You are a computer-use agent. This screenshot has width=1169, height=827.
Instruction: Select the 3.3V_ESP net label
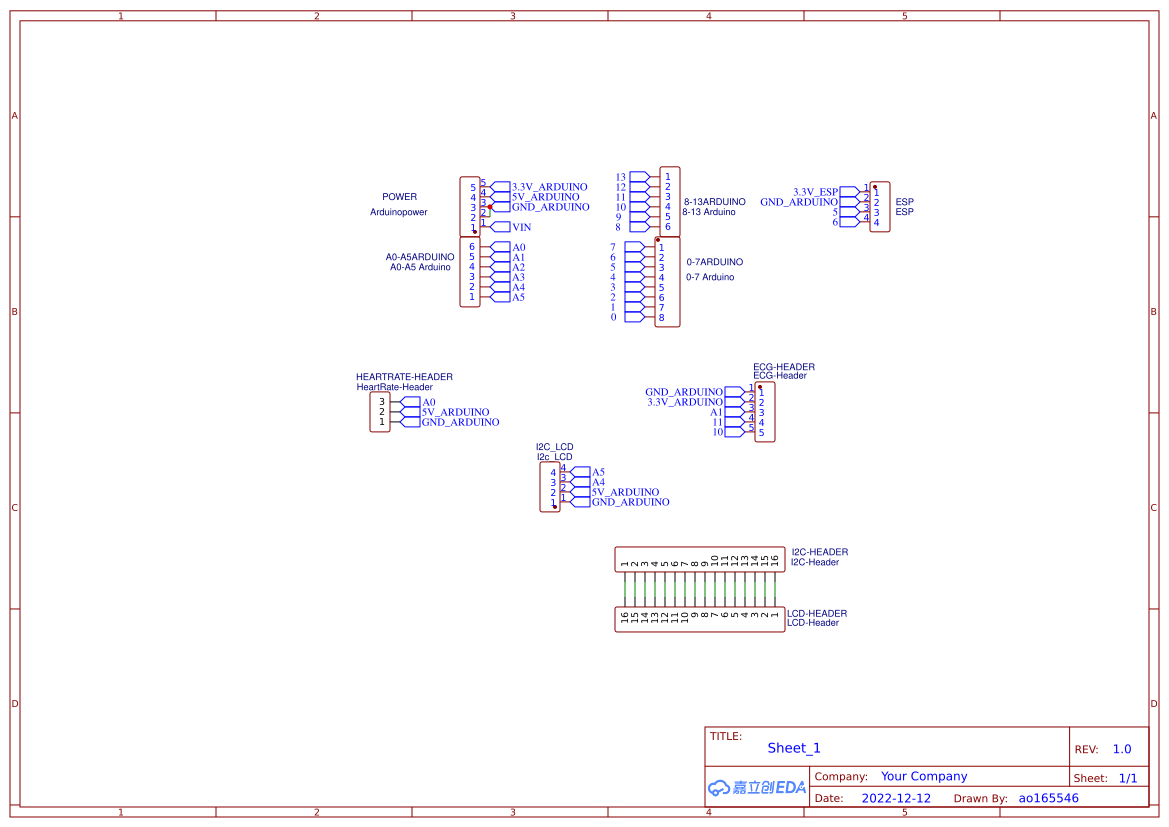pyautogui.click(x=814, y=190)
